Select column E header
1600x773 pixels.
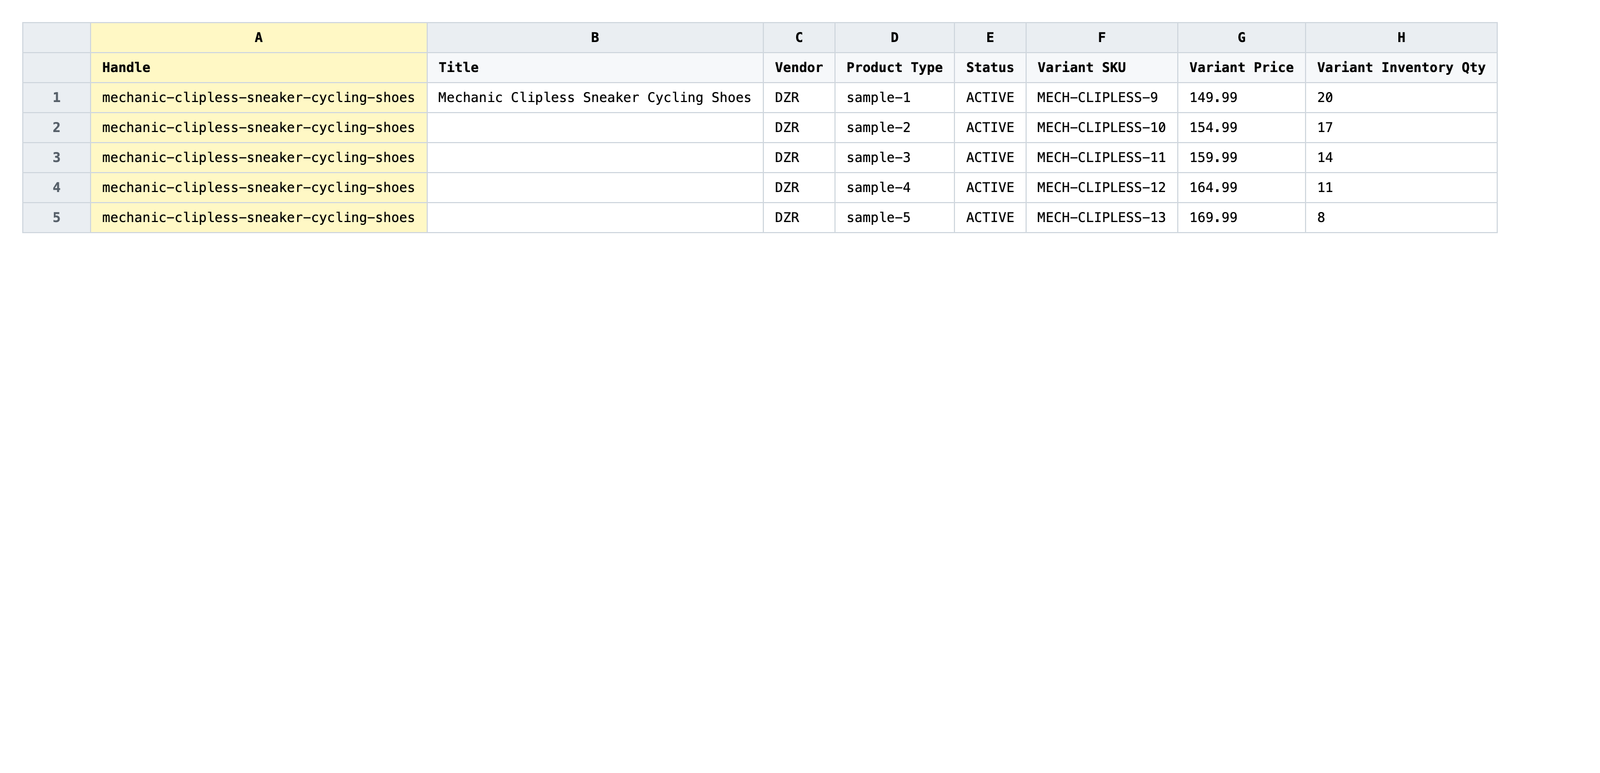point(990,38)
